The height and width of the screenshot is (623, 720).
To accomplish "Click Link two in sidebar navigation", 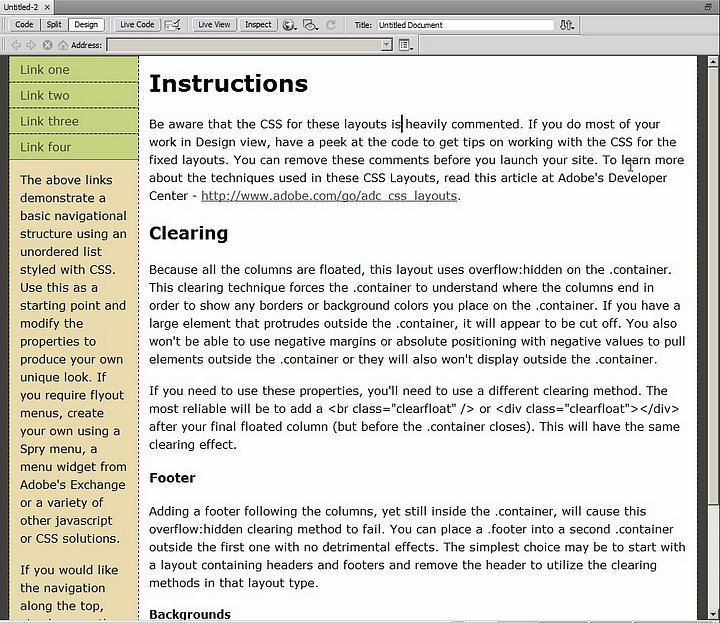I will (x=73, y=95).
